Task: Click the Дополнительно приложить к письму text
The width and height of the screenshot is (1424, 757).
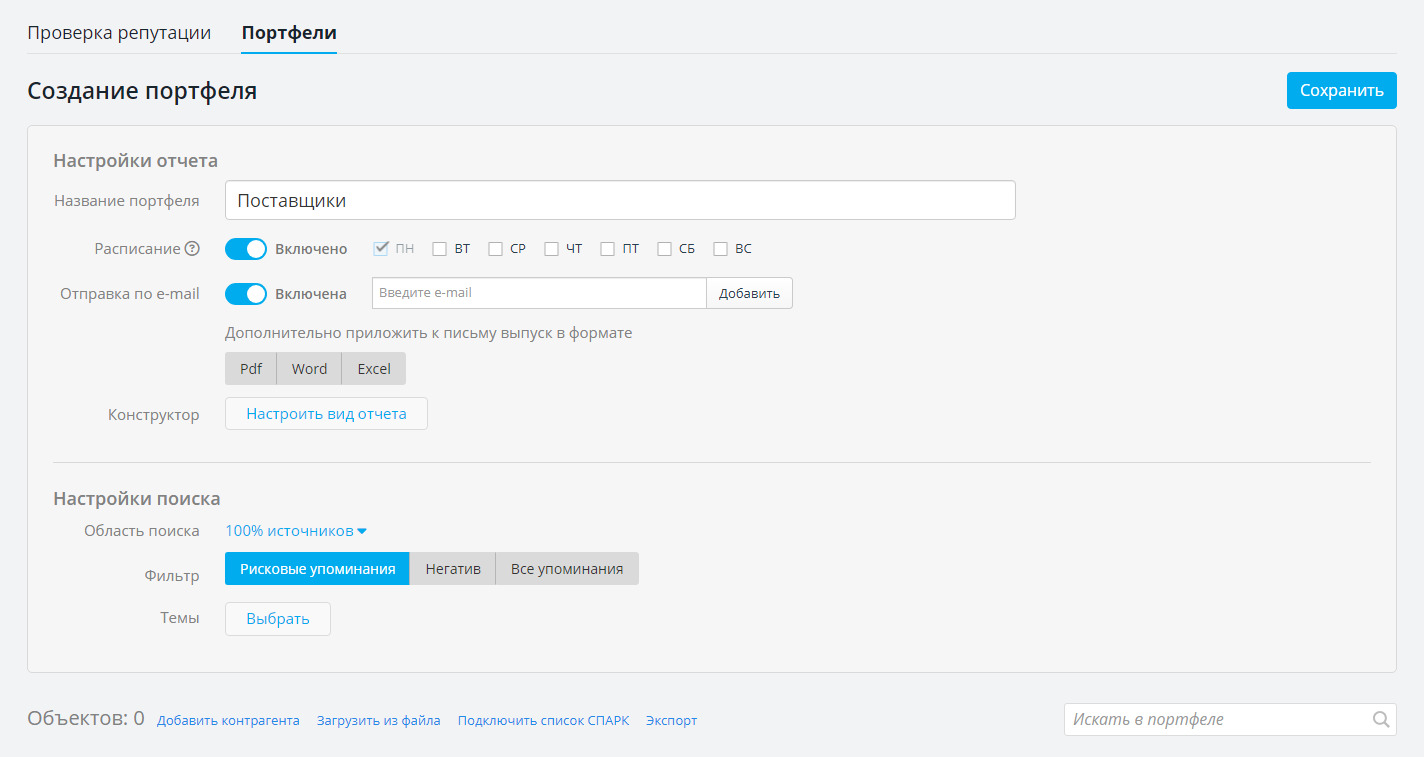Action: click(x=428, y=333)
